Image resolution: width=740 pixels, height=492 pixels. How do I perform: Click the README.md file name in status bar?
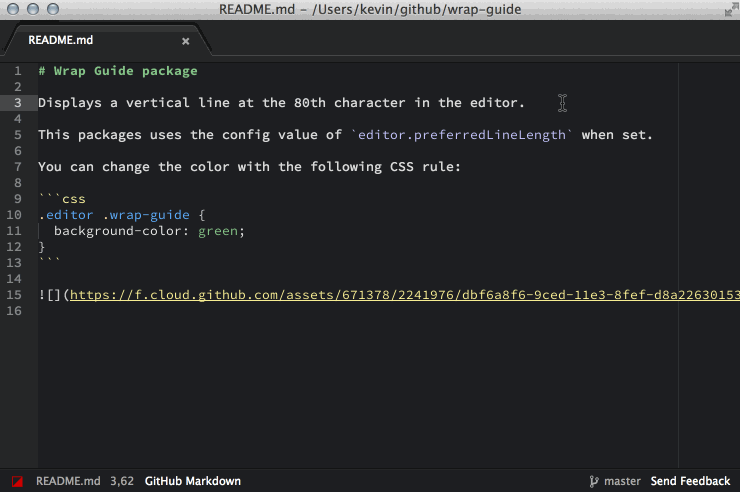[68, 481]
